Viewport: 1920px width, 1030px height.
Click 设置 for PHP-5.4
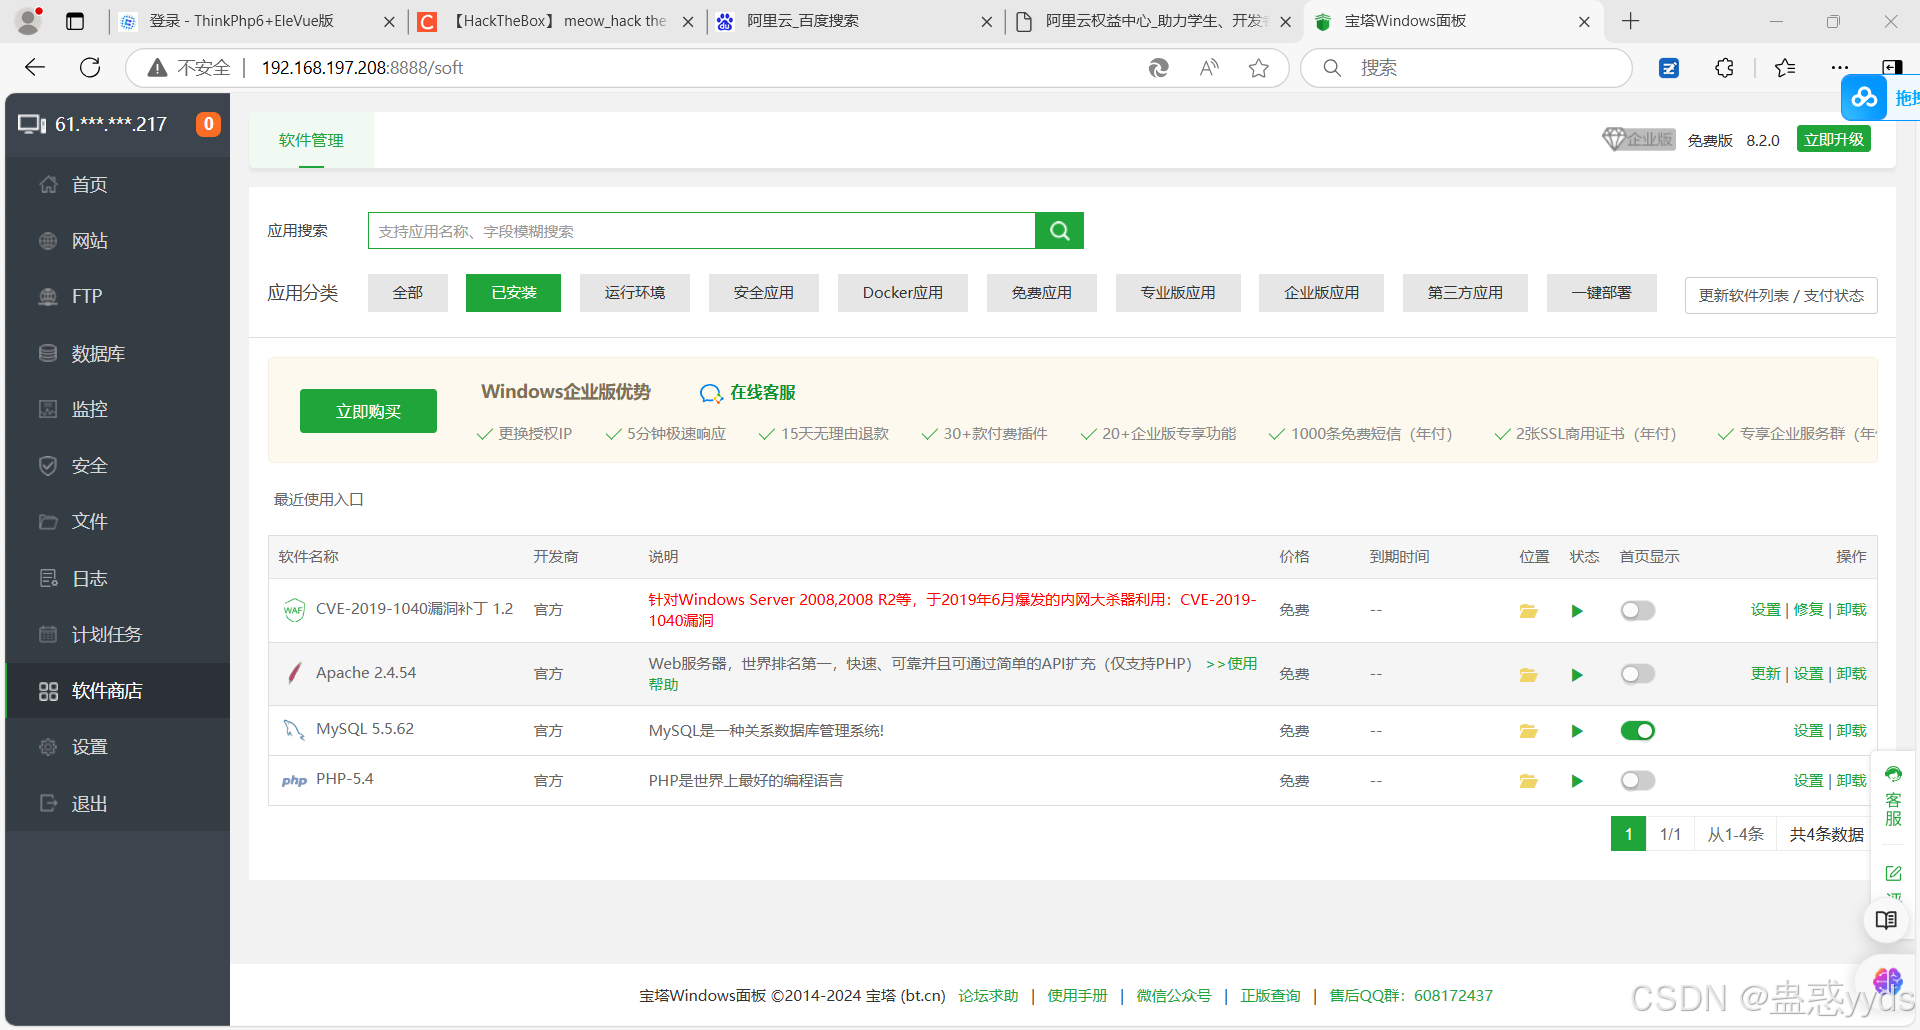(x=1808, y=781)
